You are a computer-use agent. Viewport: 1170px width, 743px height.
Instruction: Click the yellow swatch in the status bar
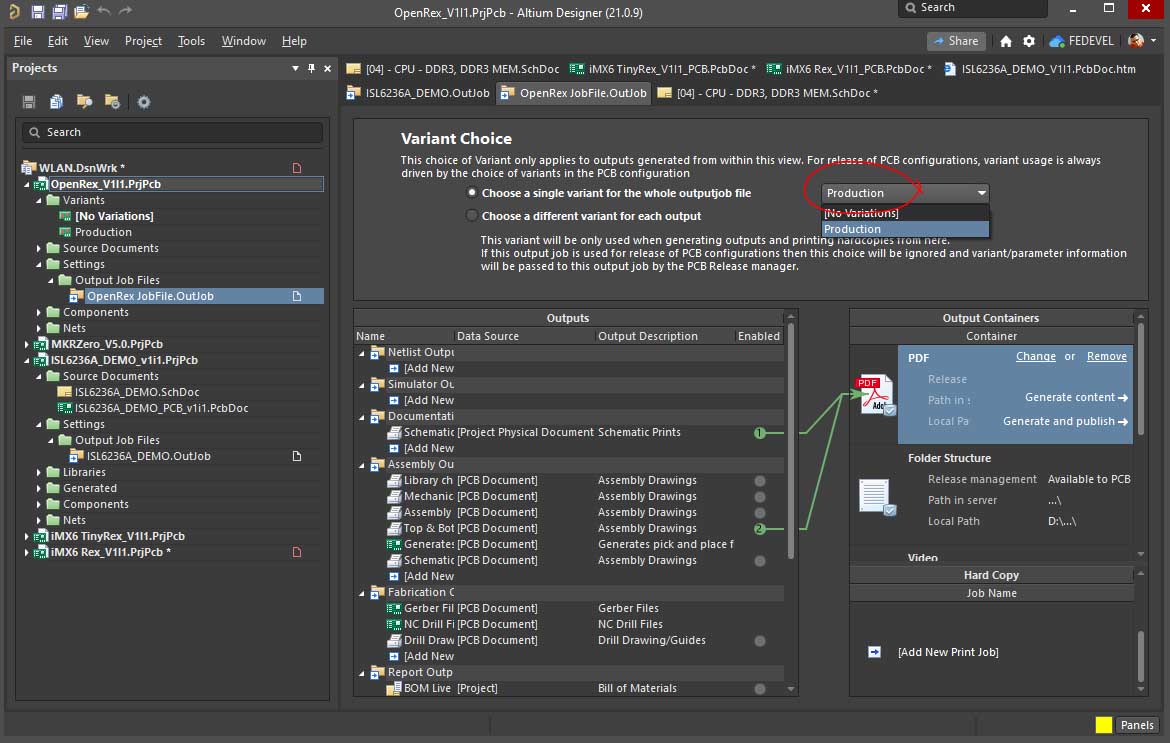click(x=1103, y=725)
